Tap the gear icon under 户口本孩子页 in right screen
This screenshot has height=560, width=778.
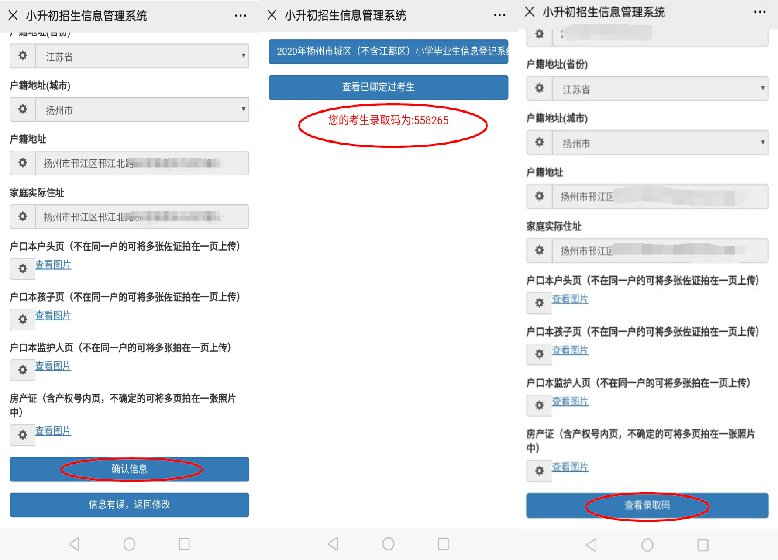(539, 352)
